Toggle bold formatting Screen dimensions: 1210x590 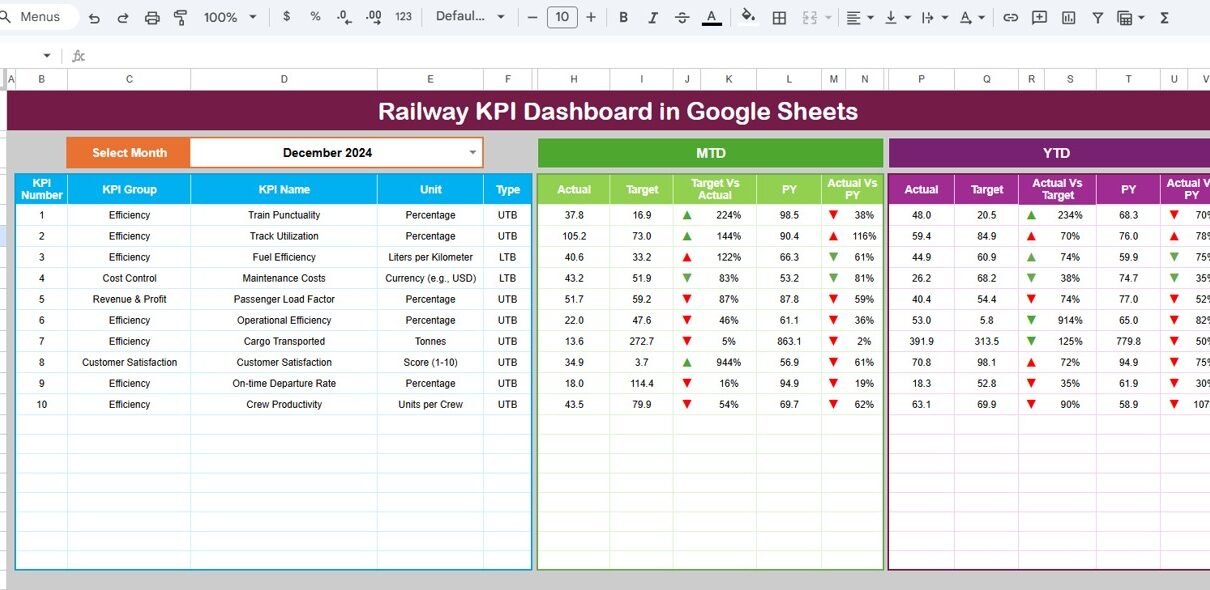(x=624, y=17)
